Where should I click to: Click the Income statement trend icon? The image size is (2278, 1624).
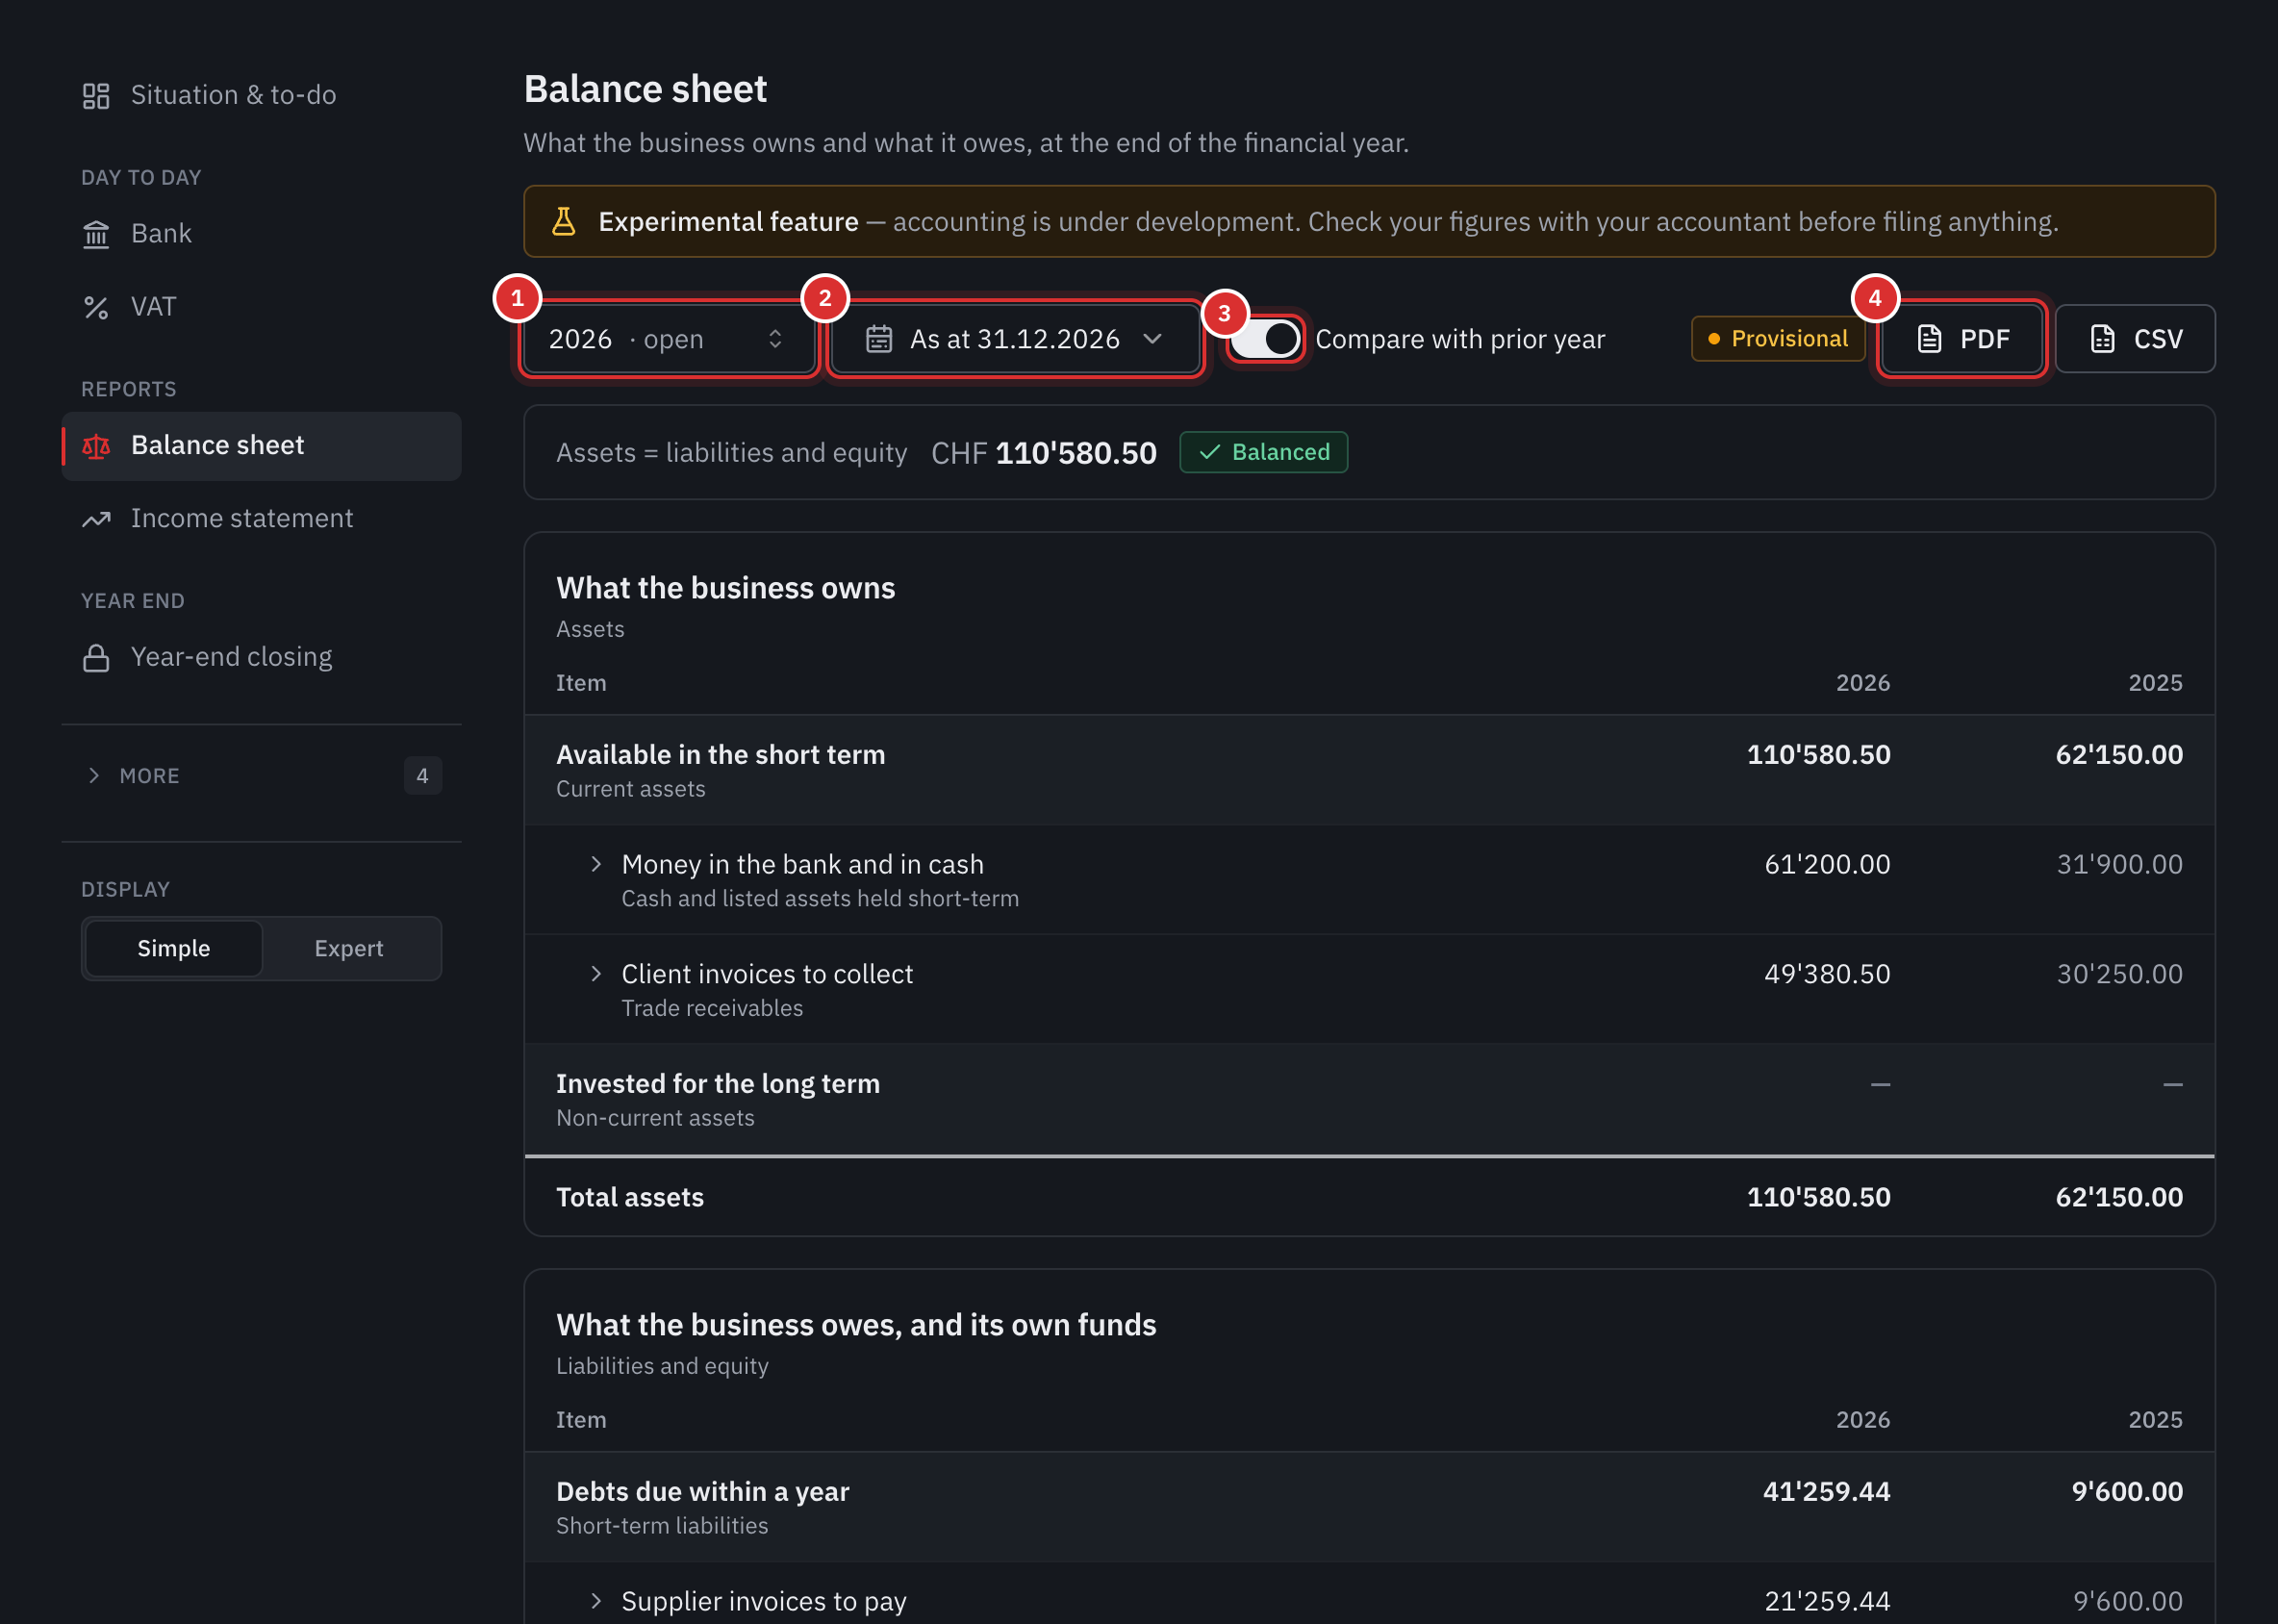(96, 519)
